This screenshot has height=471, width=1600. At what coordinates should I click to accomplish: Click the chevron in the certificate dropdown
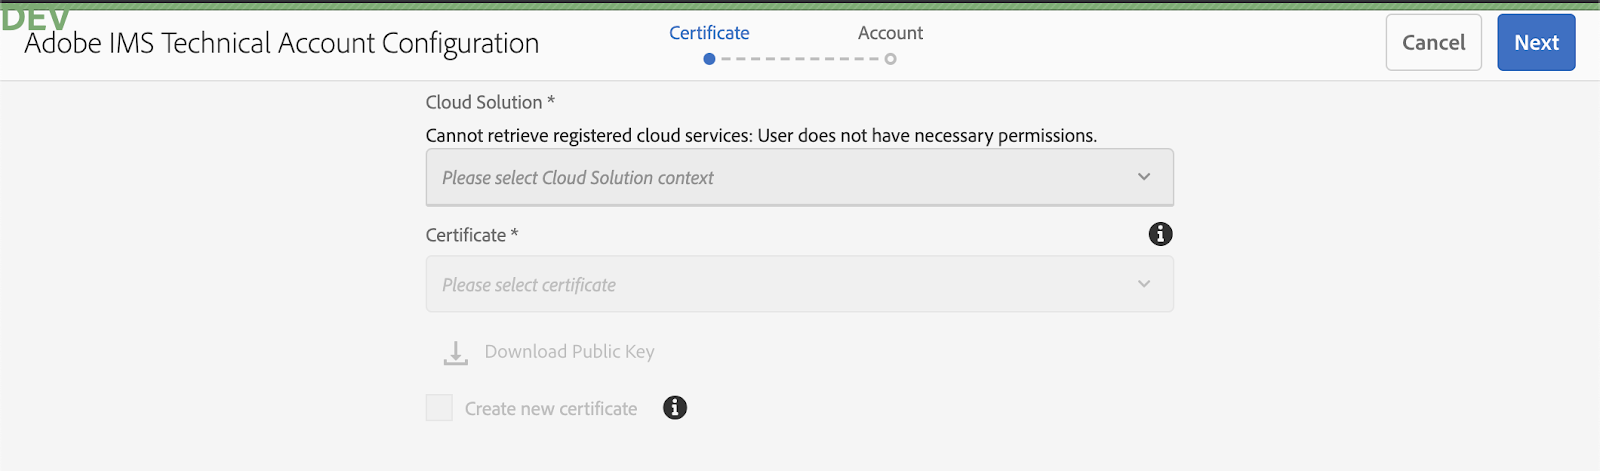pyautogui.click(x=1144, y=284)
